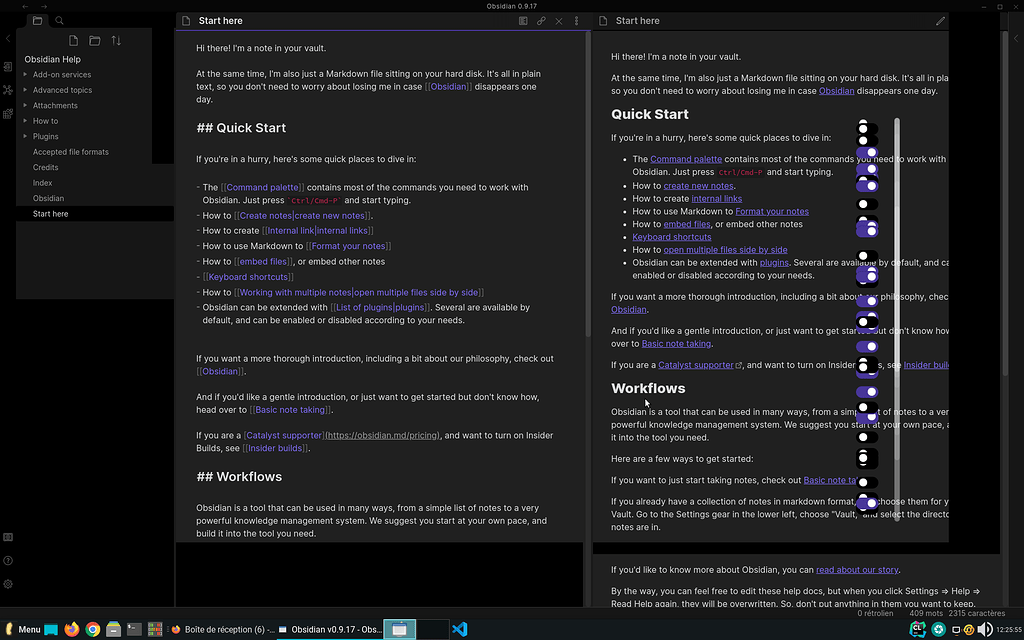Switch to edit mode using the pencil icon
The width and height of the screenshot is (1024, 640).
point(938,20)
